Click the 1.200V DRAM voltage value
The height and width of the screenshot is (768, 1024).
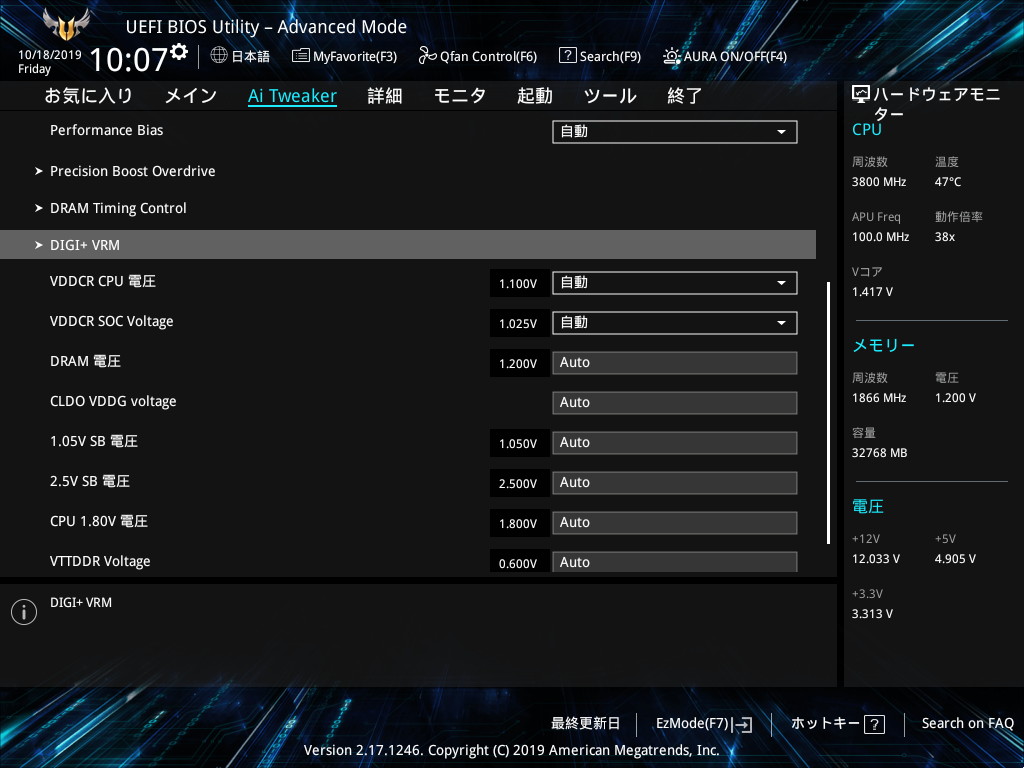coord(519,364)
